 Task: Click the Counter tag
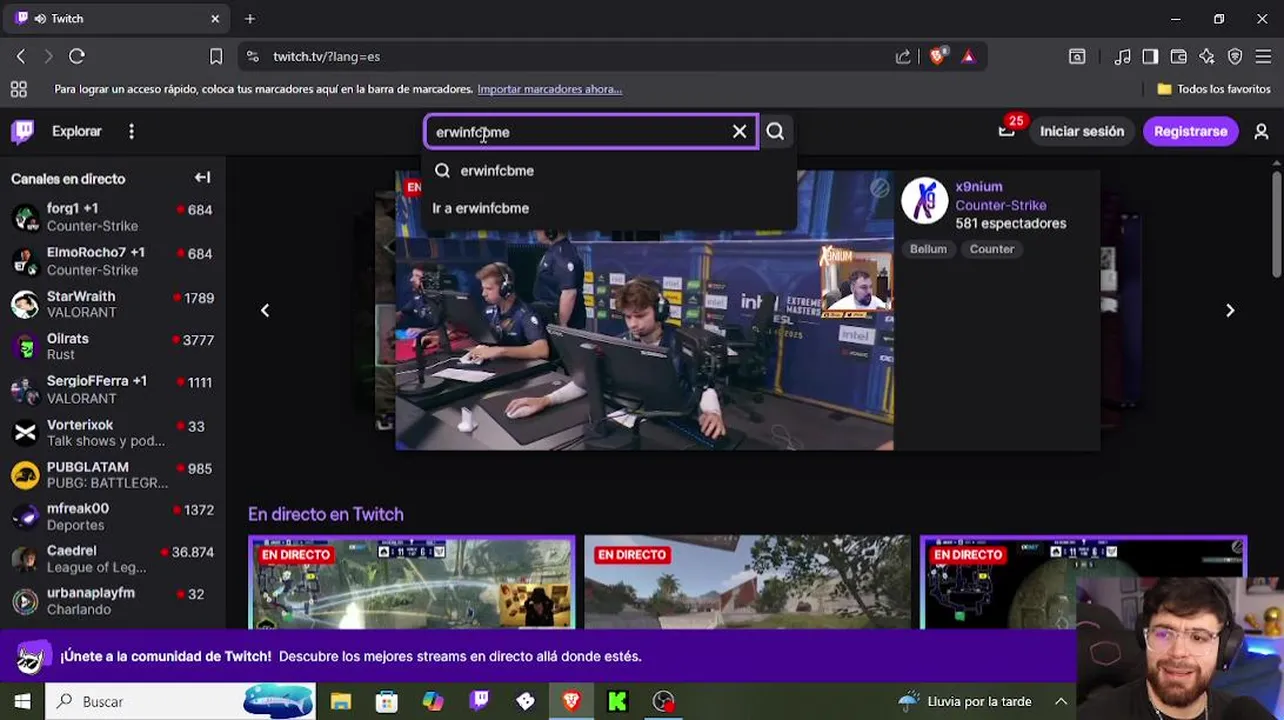tap(992, 249)
